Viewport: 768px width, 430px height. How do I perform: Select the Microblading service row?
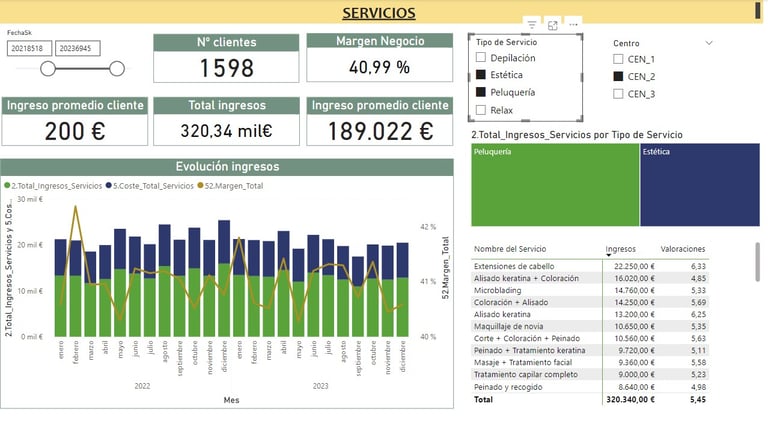pyautogui.click(x=590, y=290)
